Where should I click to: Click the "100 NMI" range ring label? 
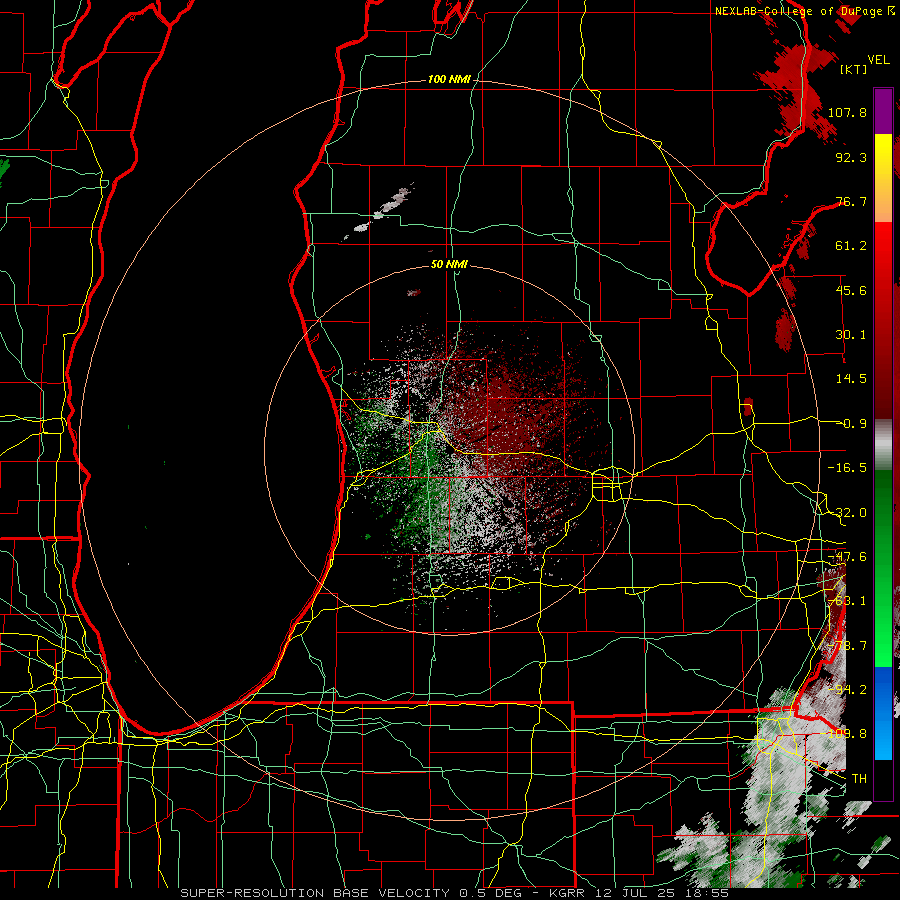point(449,79)
